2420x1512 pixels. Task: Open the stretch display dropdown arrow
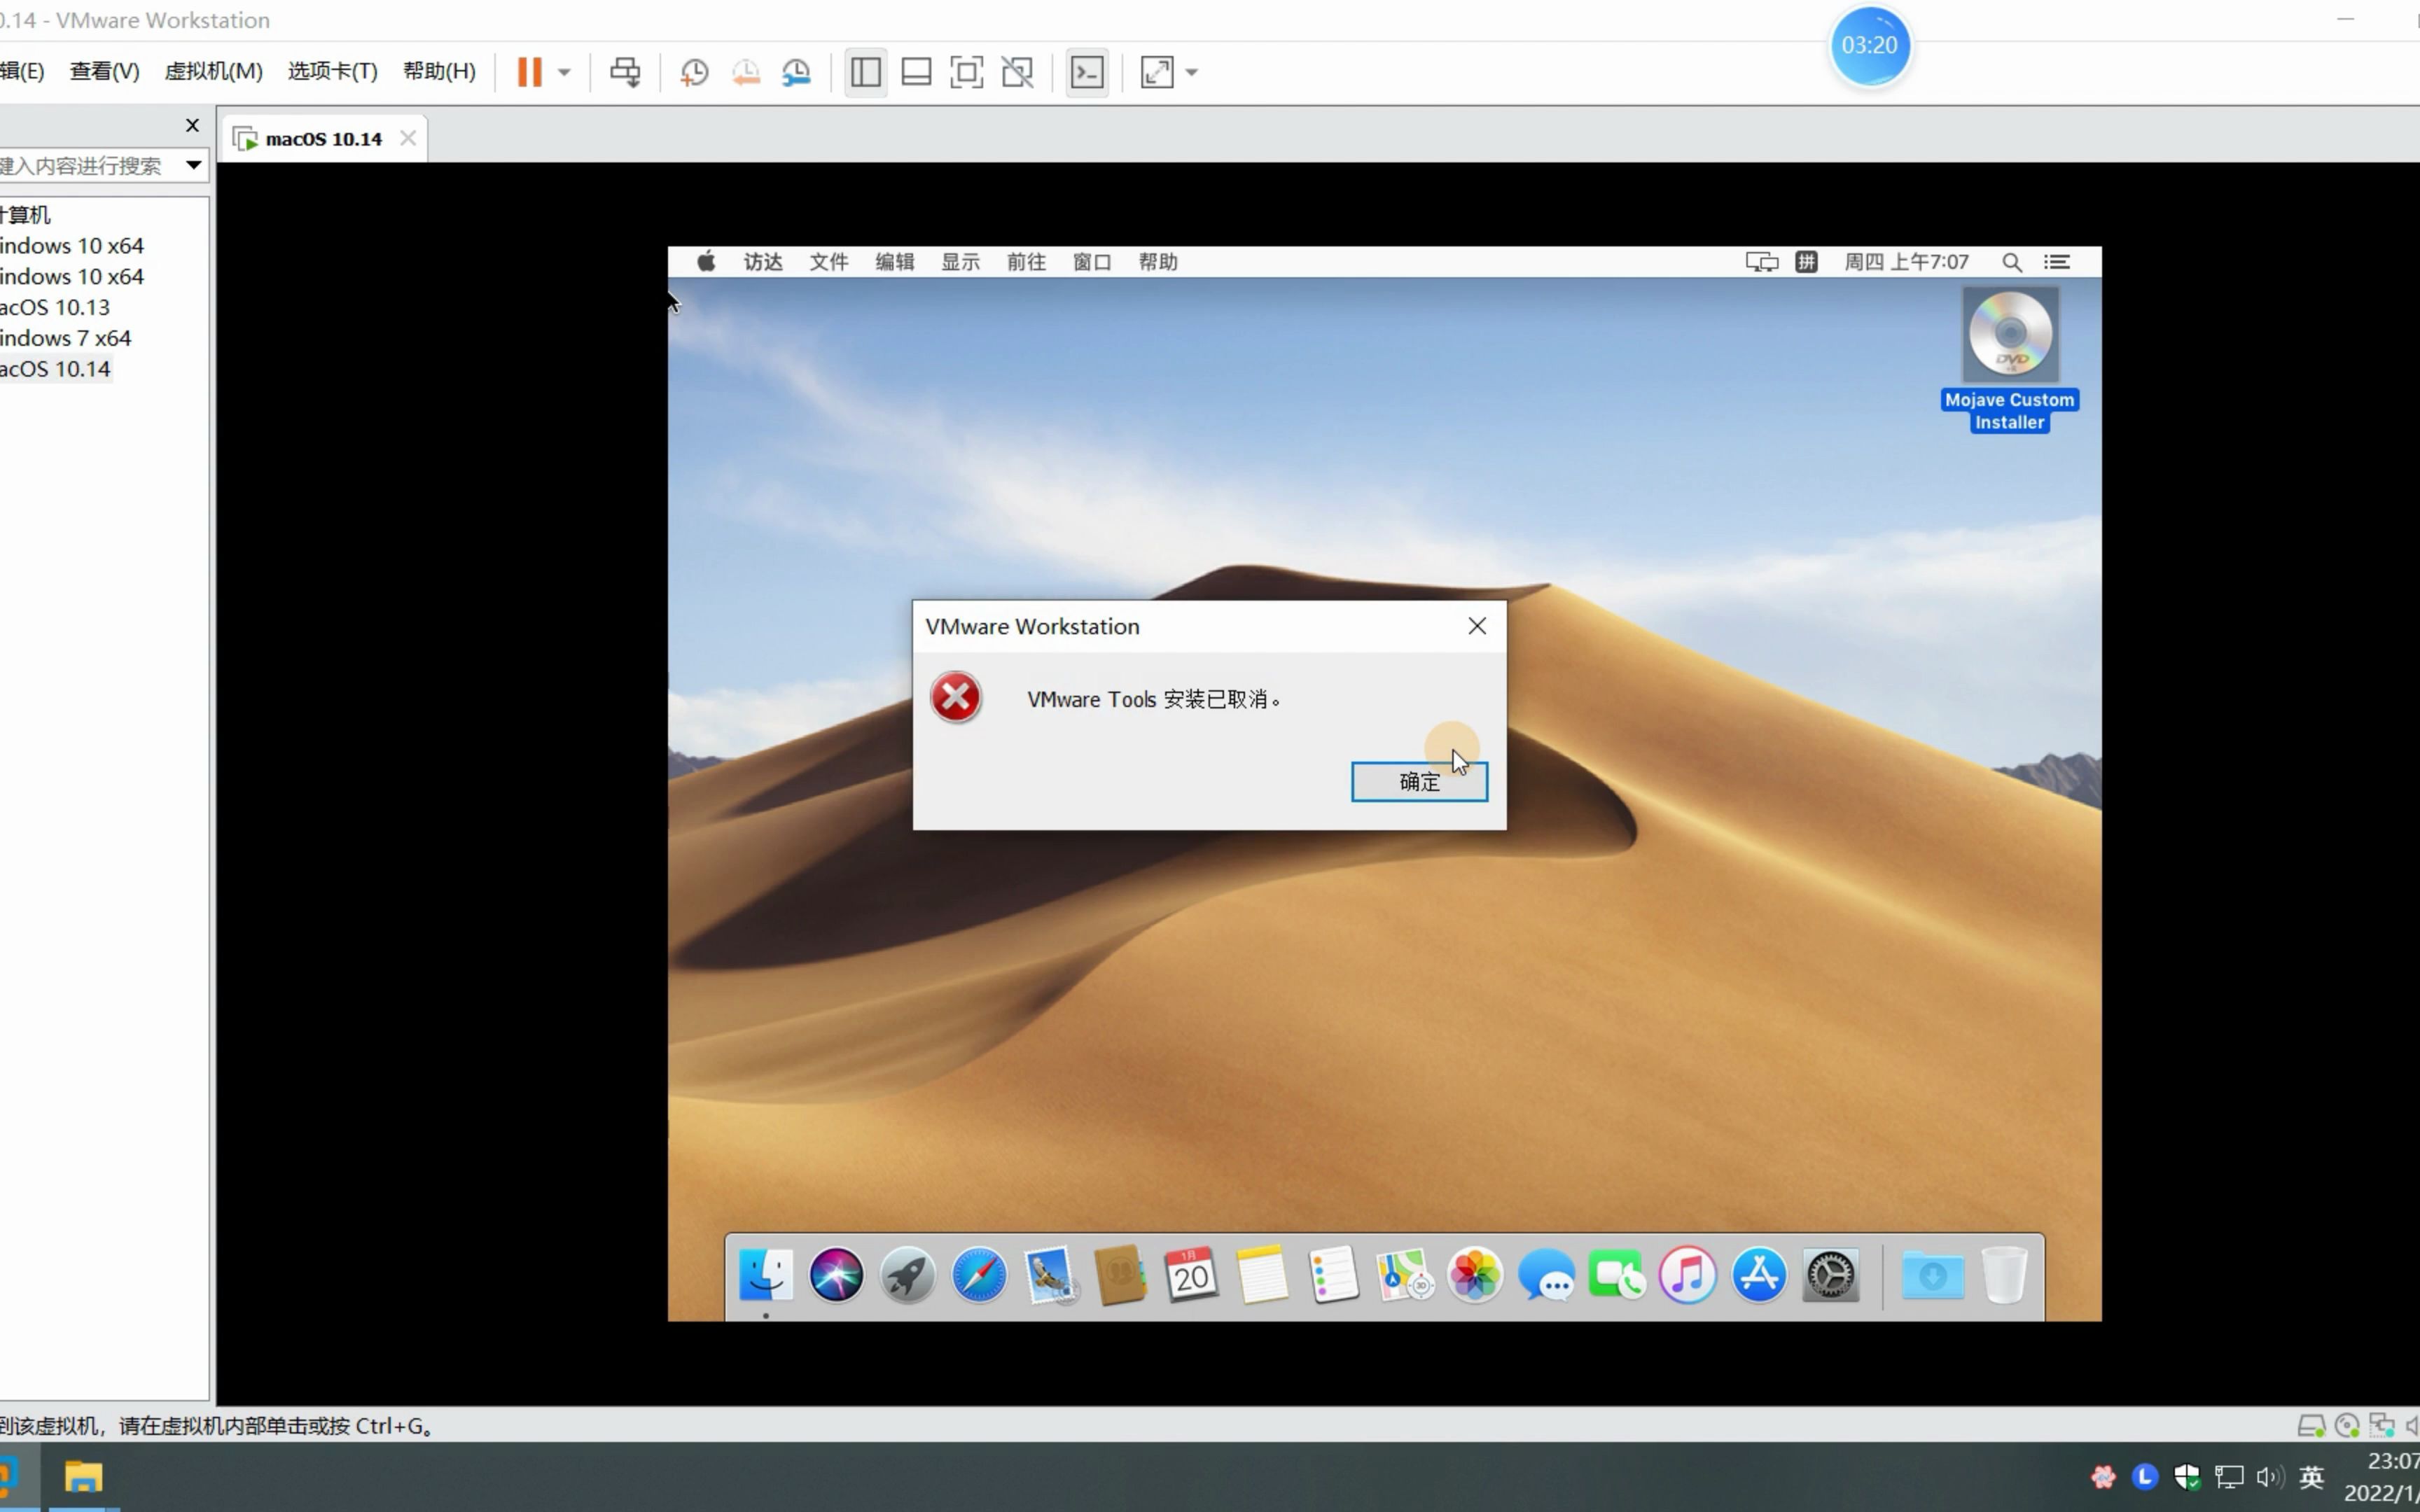click(x=1191, y=72)
